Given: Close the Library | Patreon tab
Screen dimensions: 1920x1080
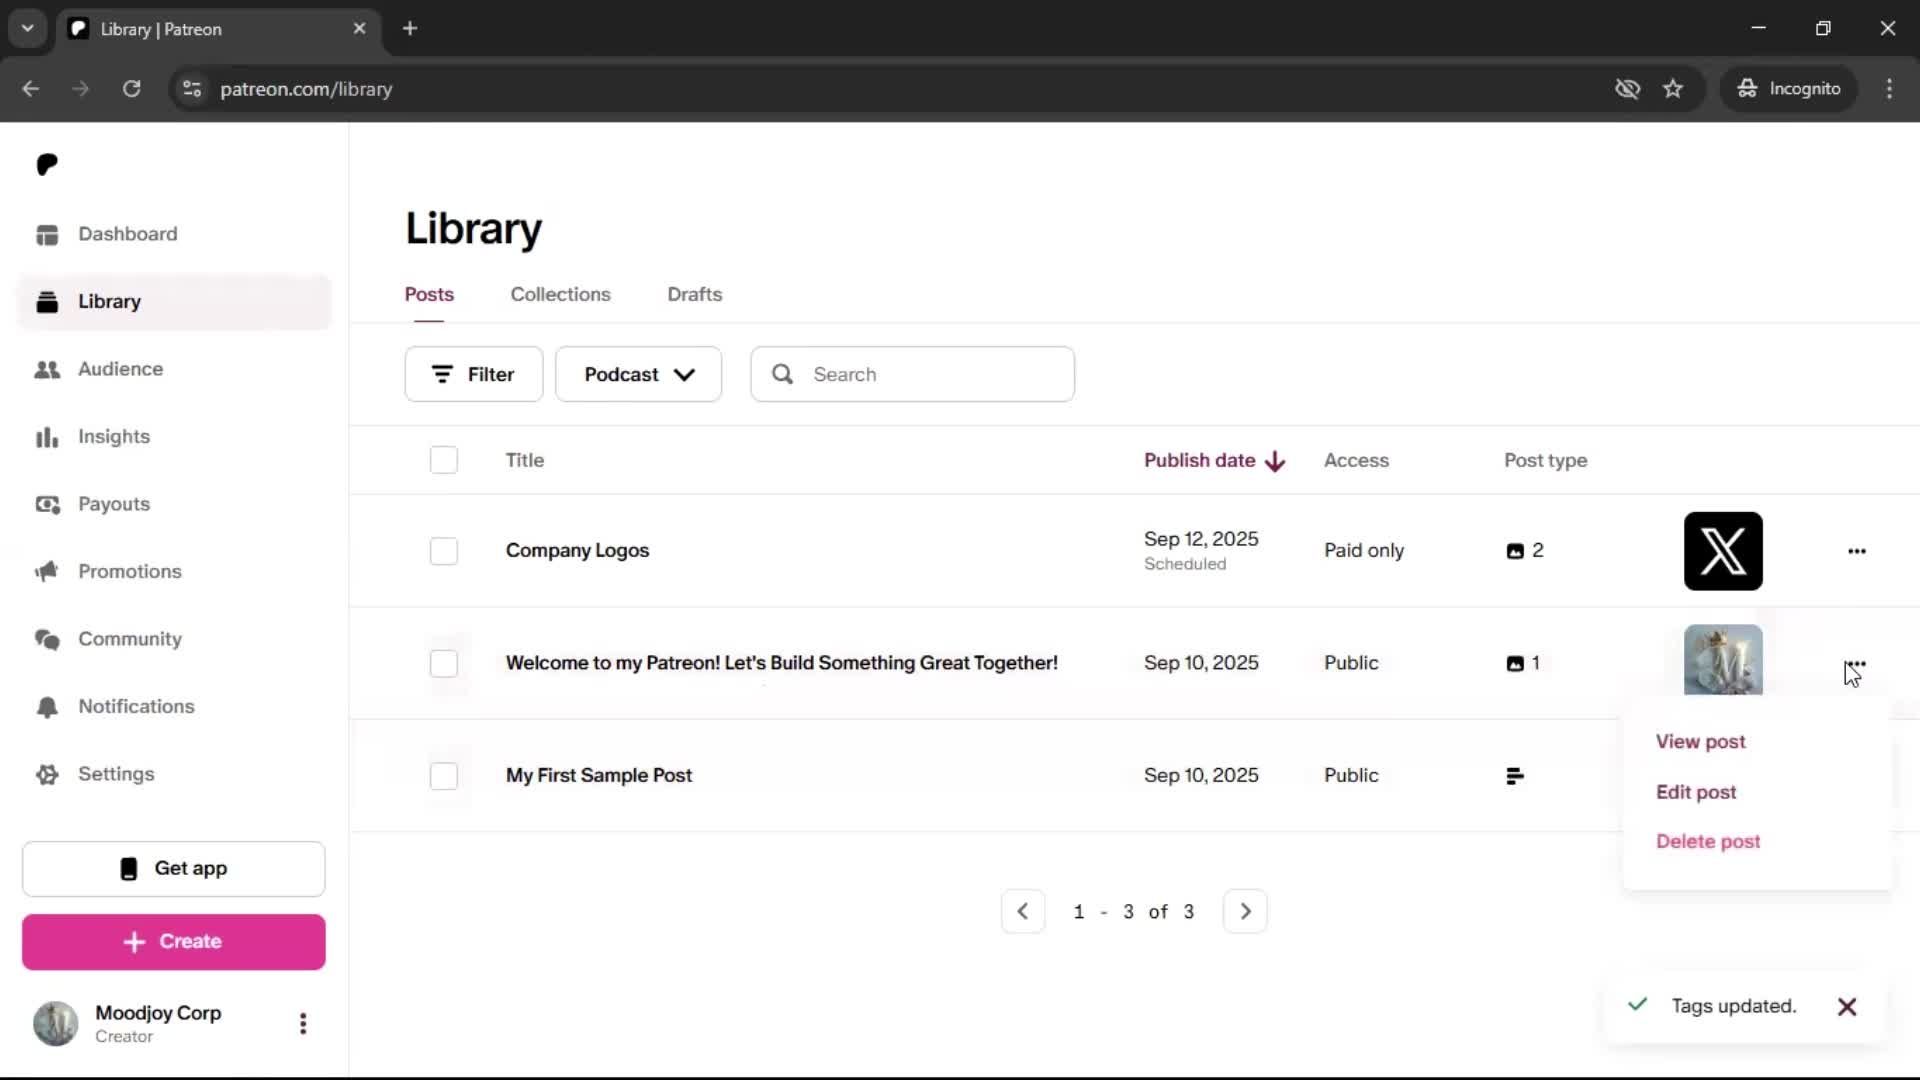Looking at the screenshot, I should 359,29.
